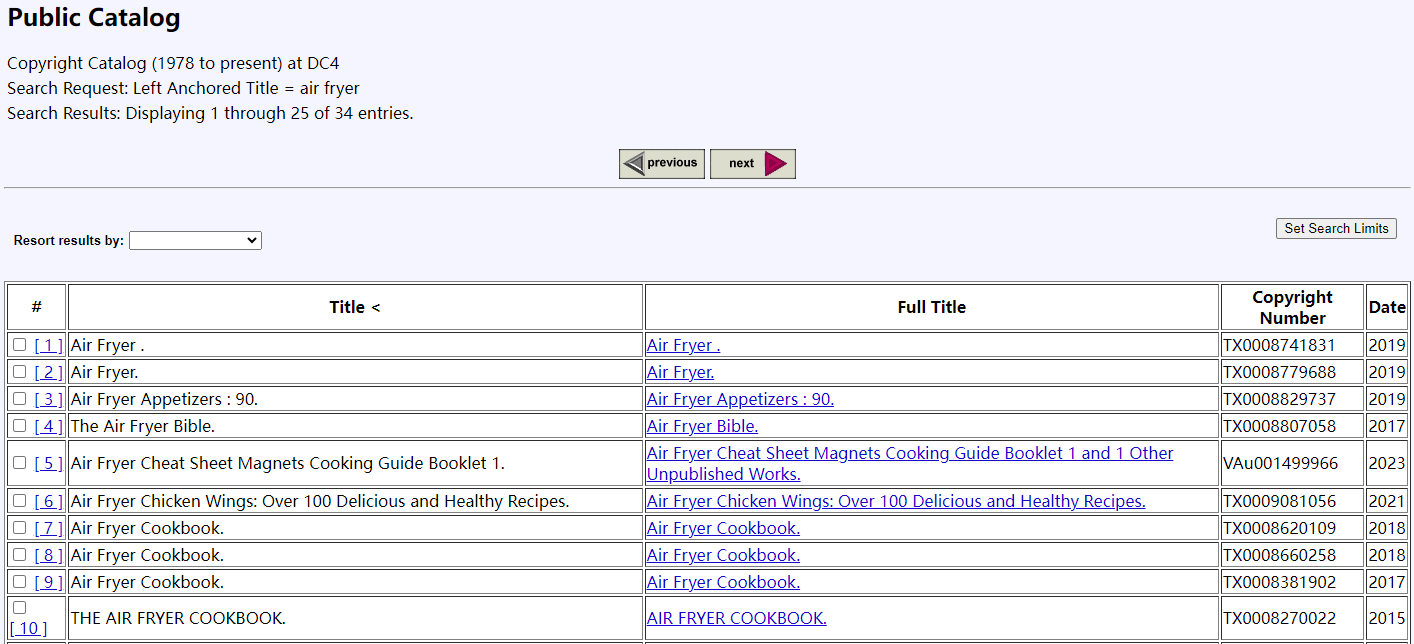
Task: Open Air Fryer Cookbook link for TX0008660258
Action: [x=723, y=555]
